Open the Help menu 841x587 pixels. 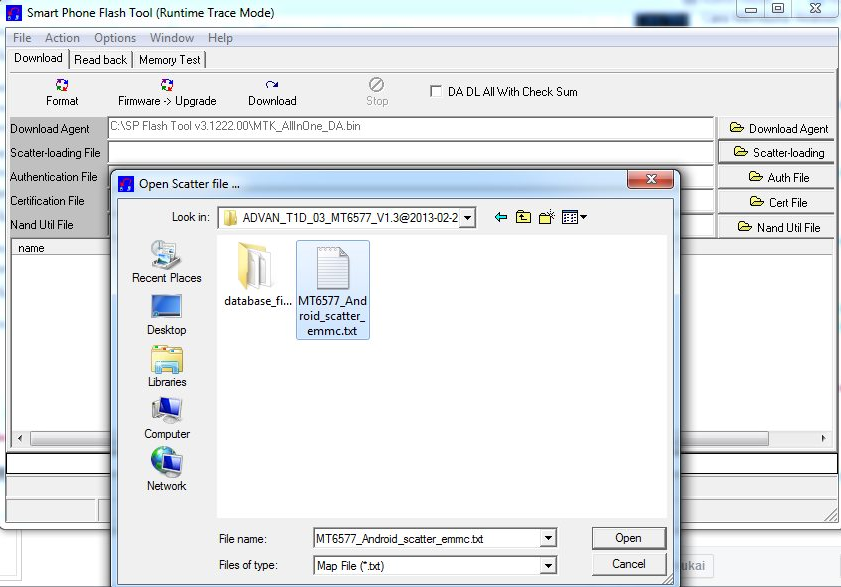[x=220, y=38]
